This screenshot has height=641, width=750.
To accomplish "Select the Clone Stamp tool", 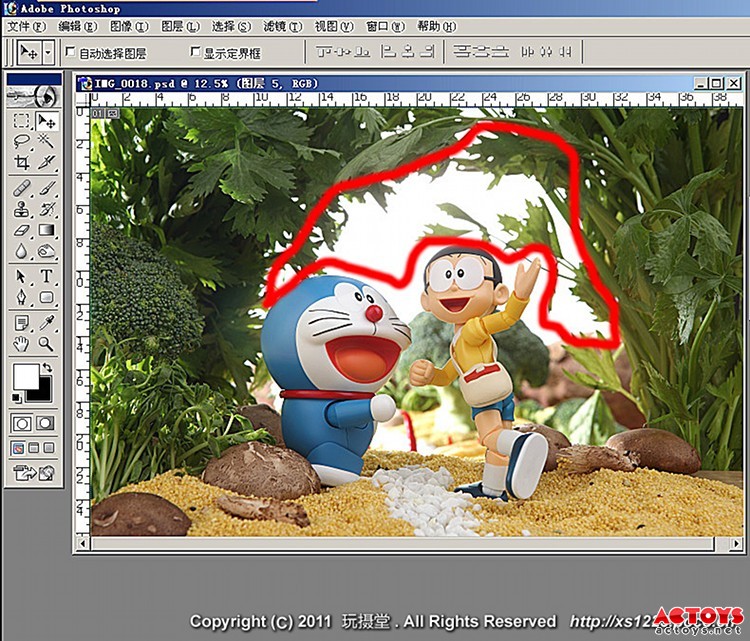I will click(x=22, y=209).
